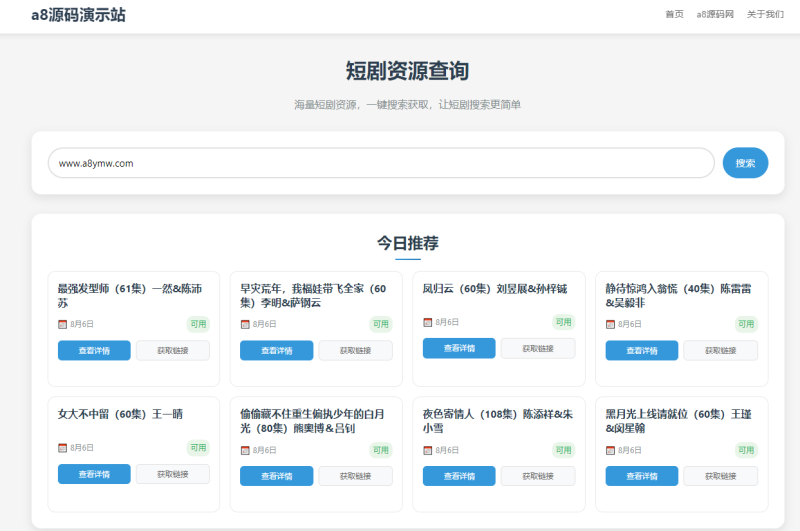This screenshot has width=800, height=531.
Task: Click 可用 badge on 偷偷藏不住 card
Action: (381, 450)
